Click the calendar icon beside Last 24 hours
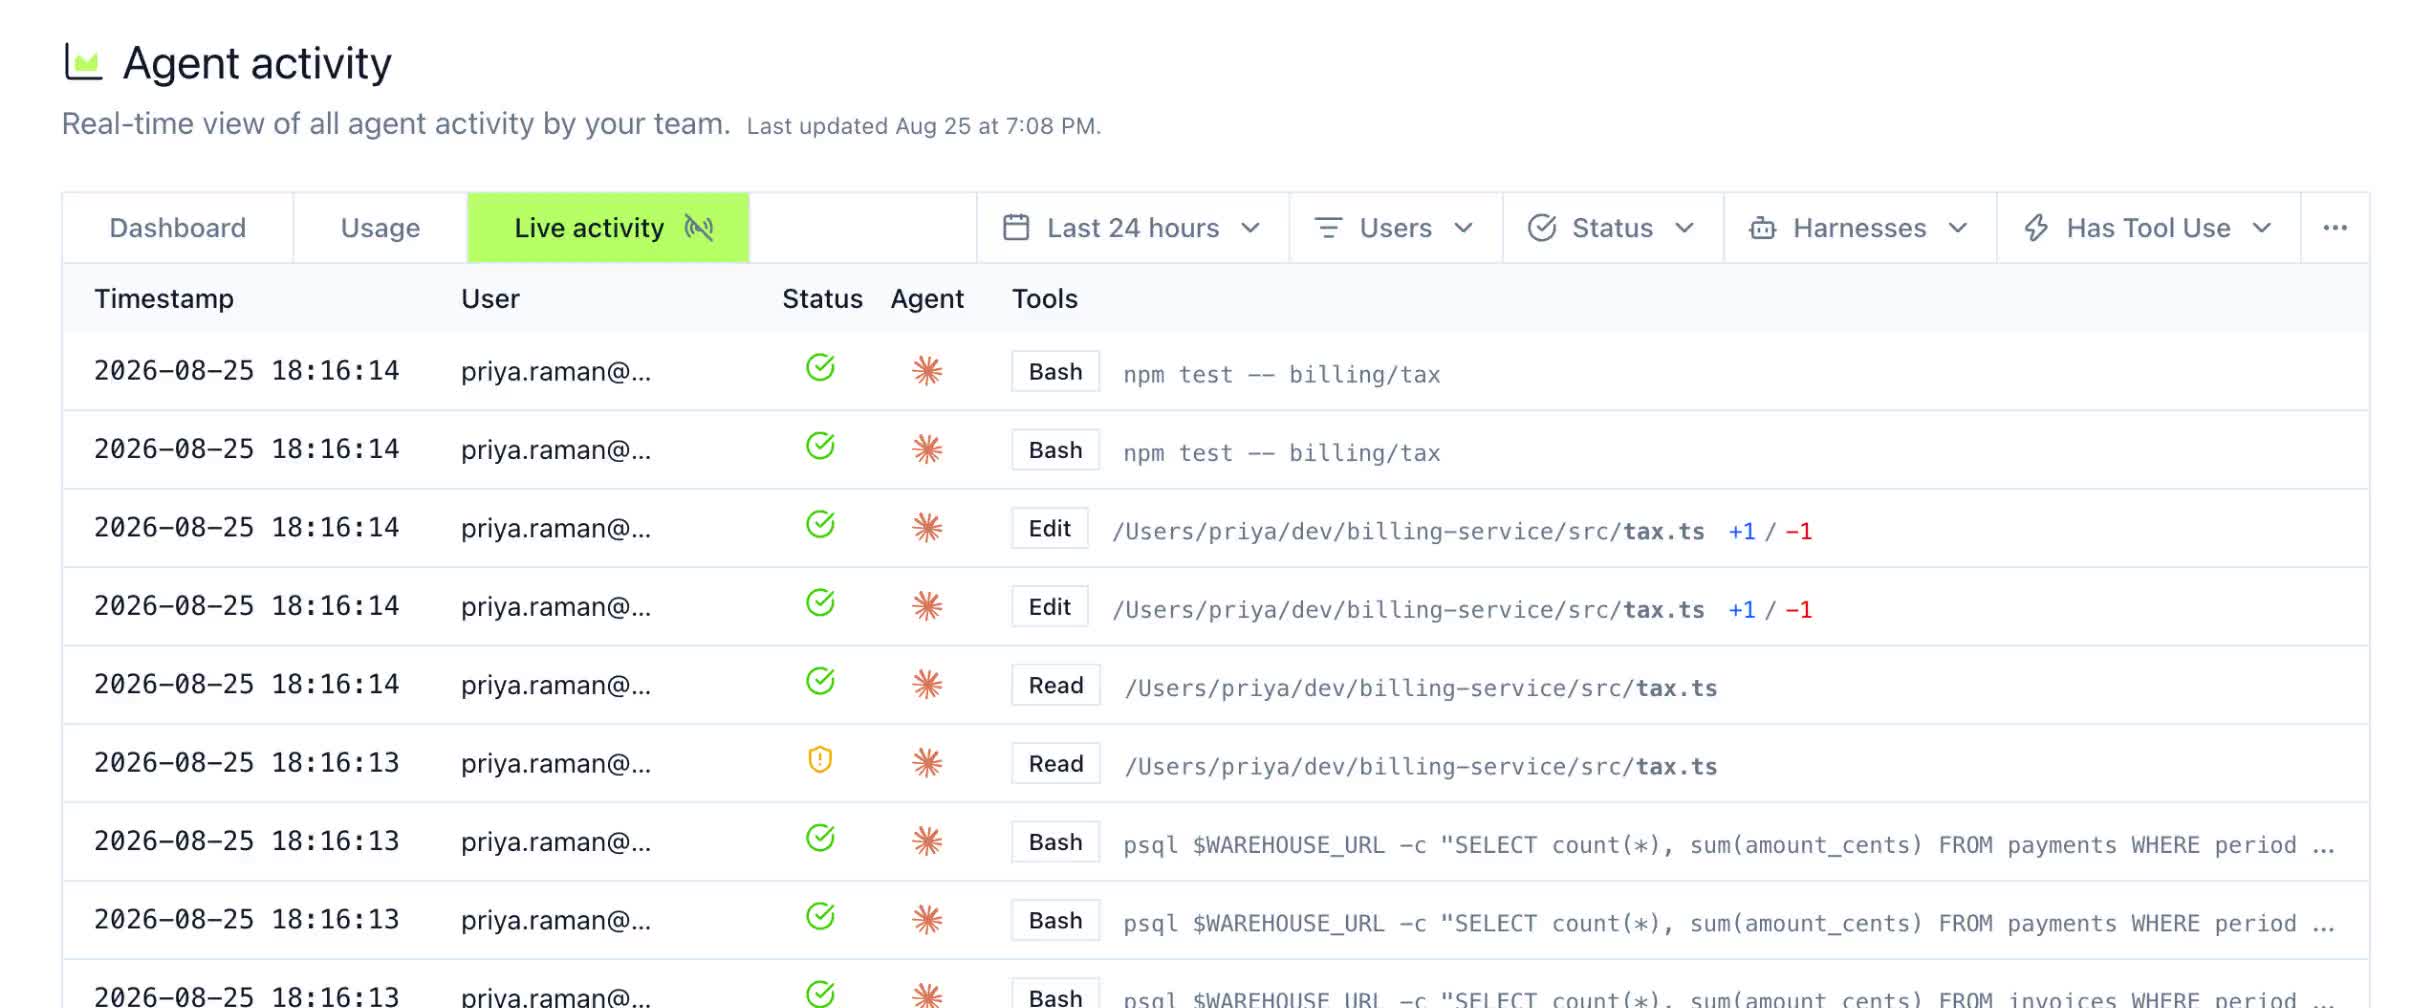 [x=1016, y=228]
